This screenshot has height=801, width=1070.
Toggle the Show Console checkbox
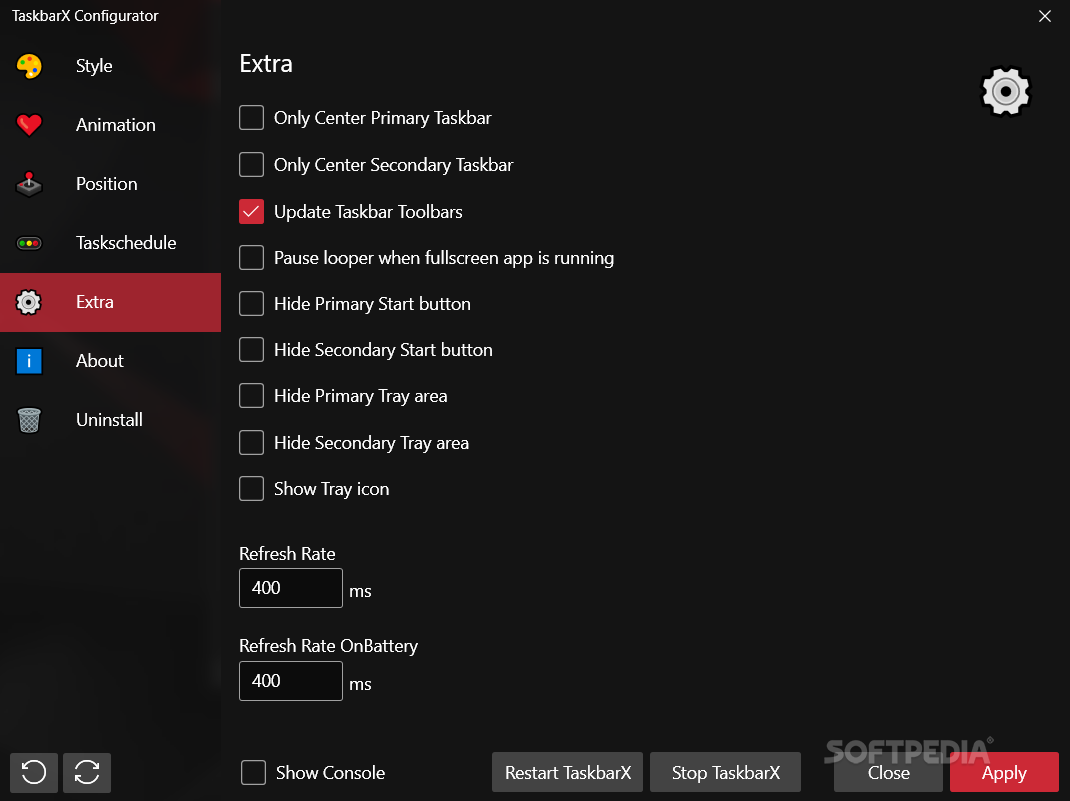point(253,772)
